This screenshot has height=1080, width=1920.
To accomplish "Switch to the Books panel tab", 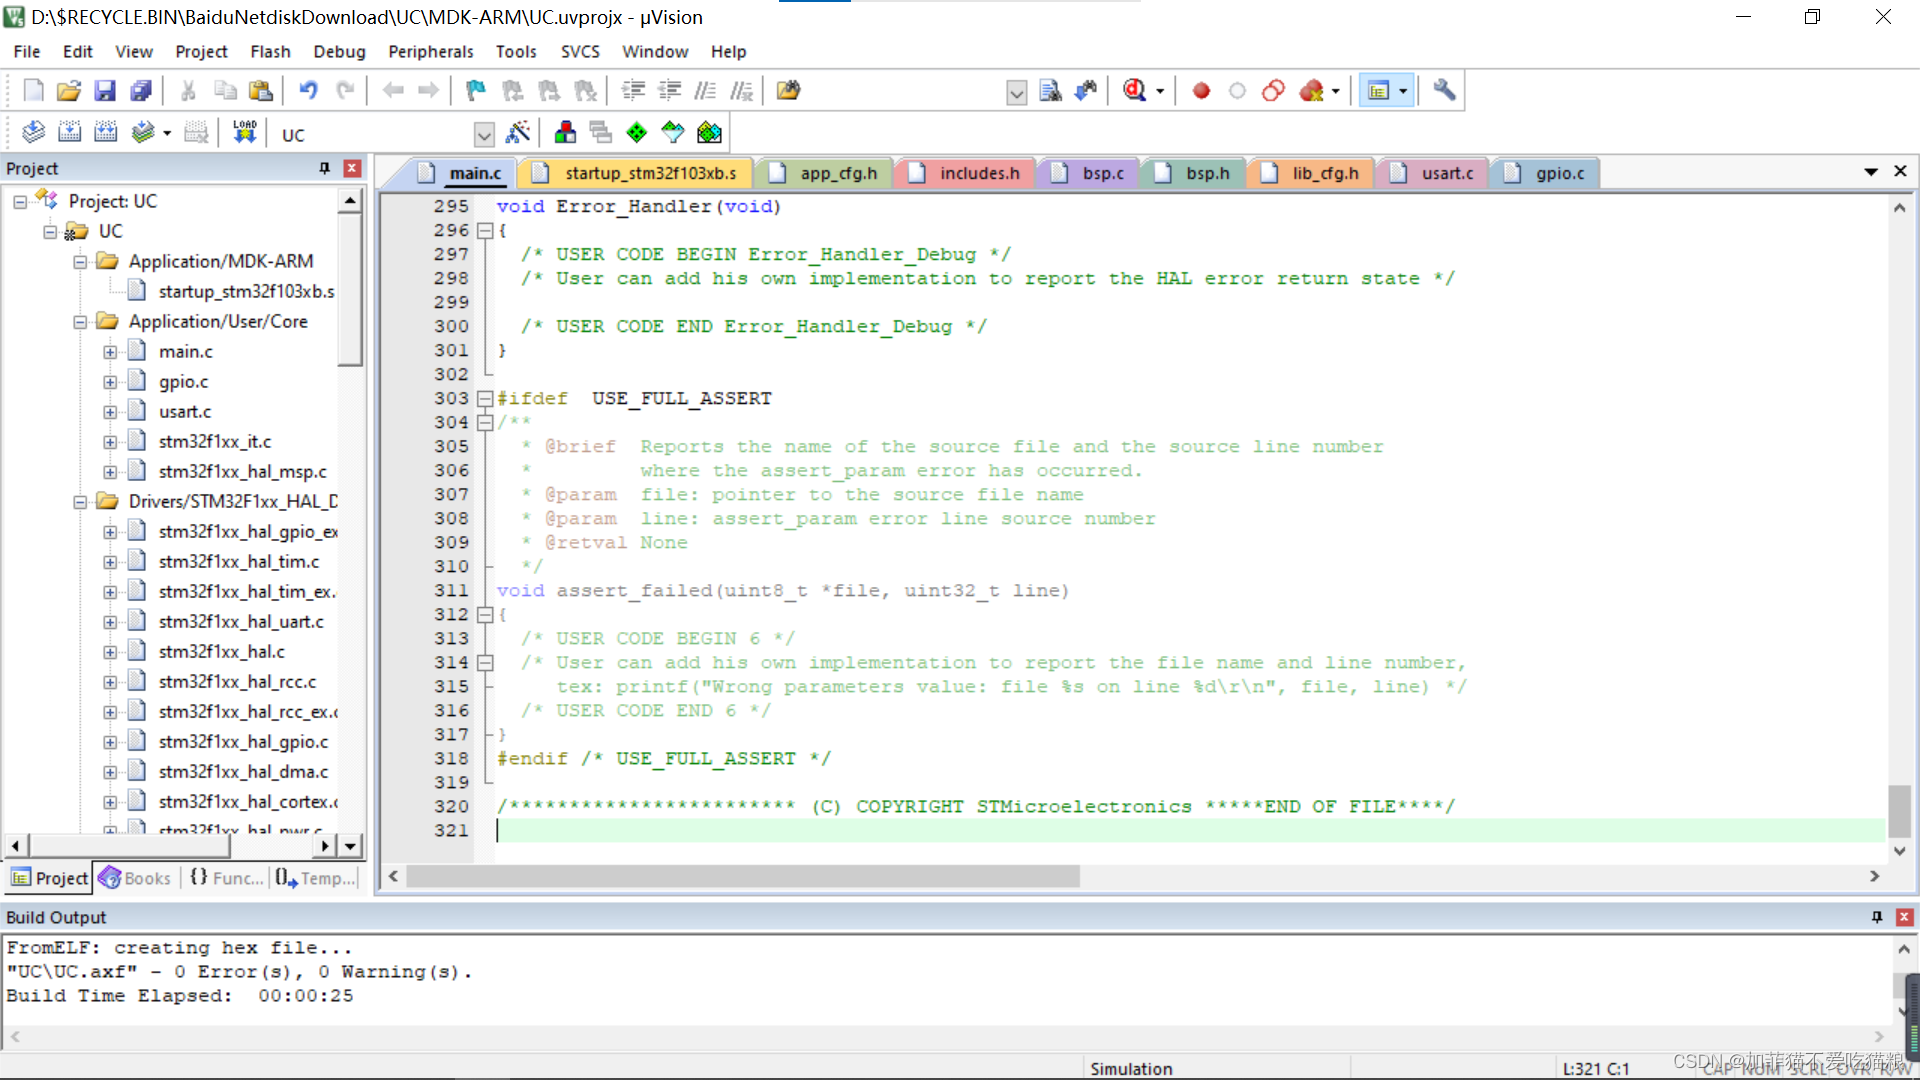I will (x=136, y=878).
